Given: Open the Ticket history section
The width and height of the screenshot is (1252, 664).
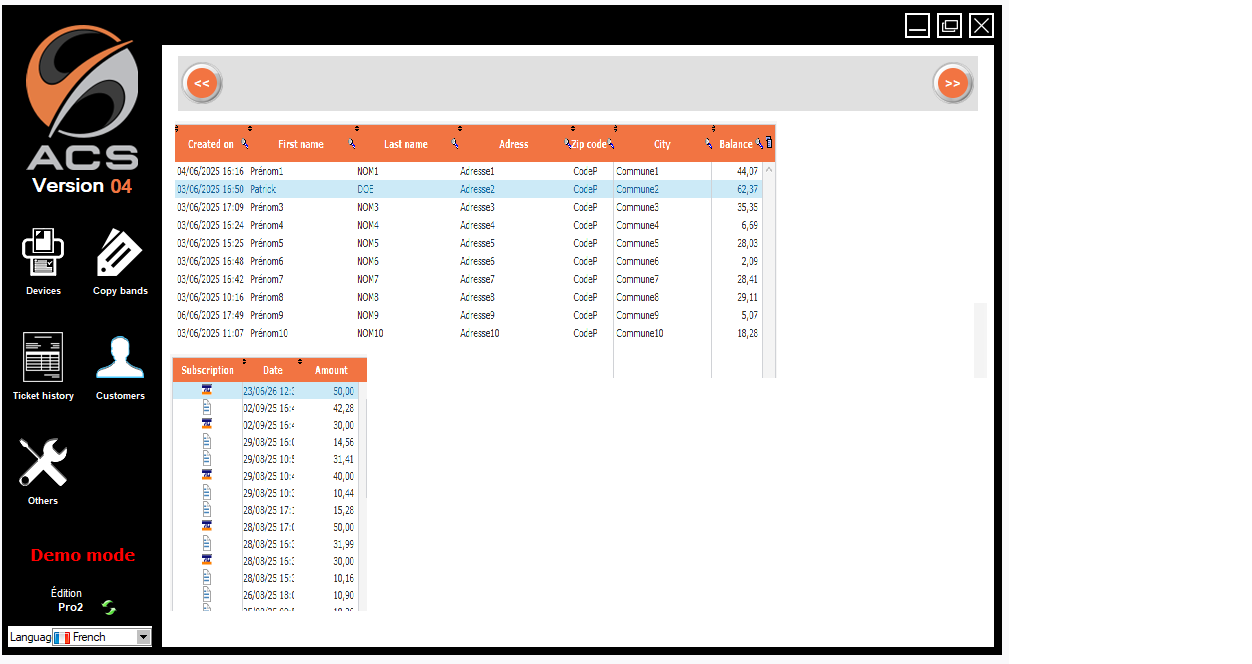Looking at the screenshot, I should pos(43,366).
